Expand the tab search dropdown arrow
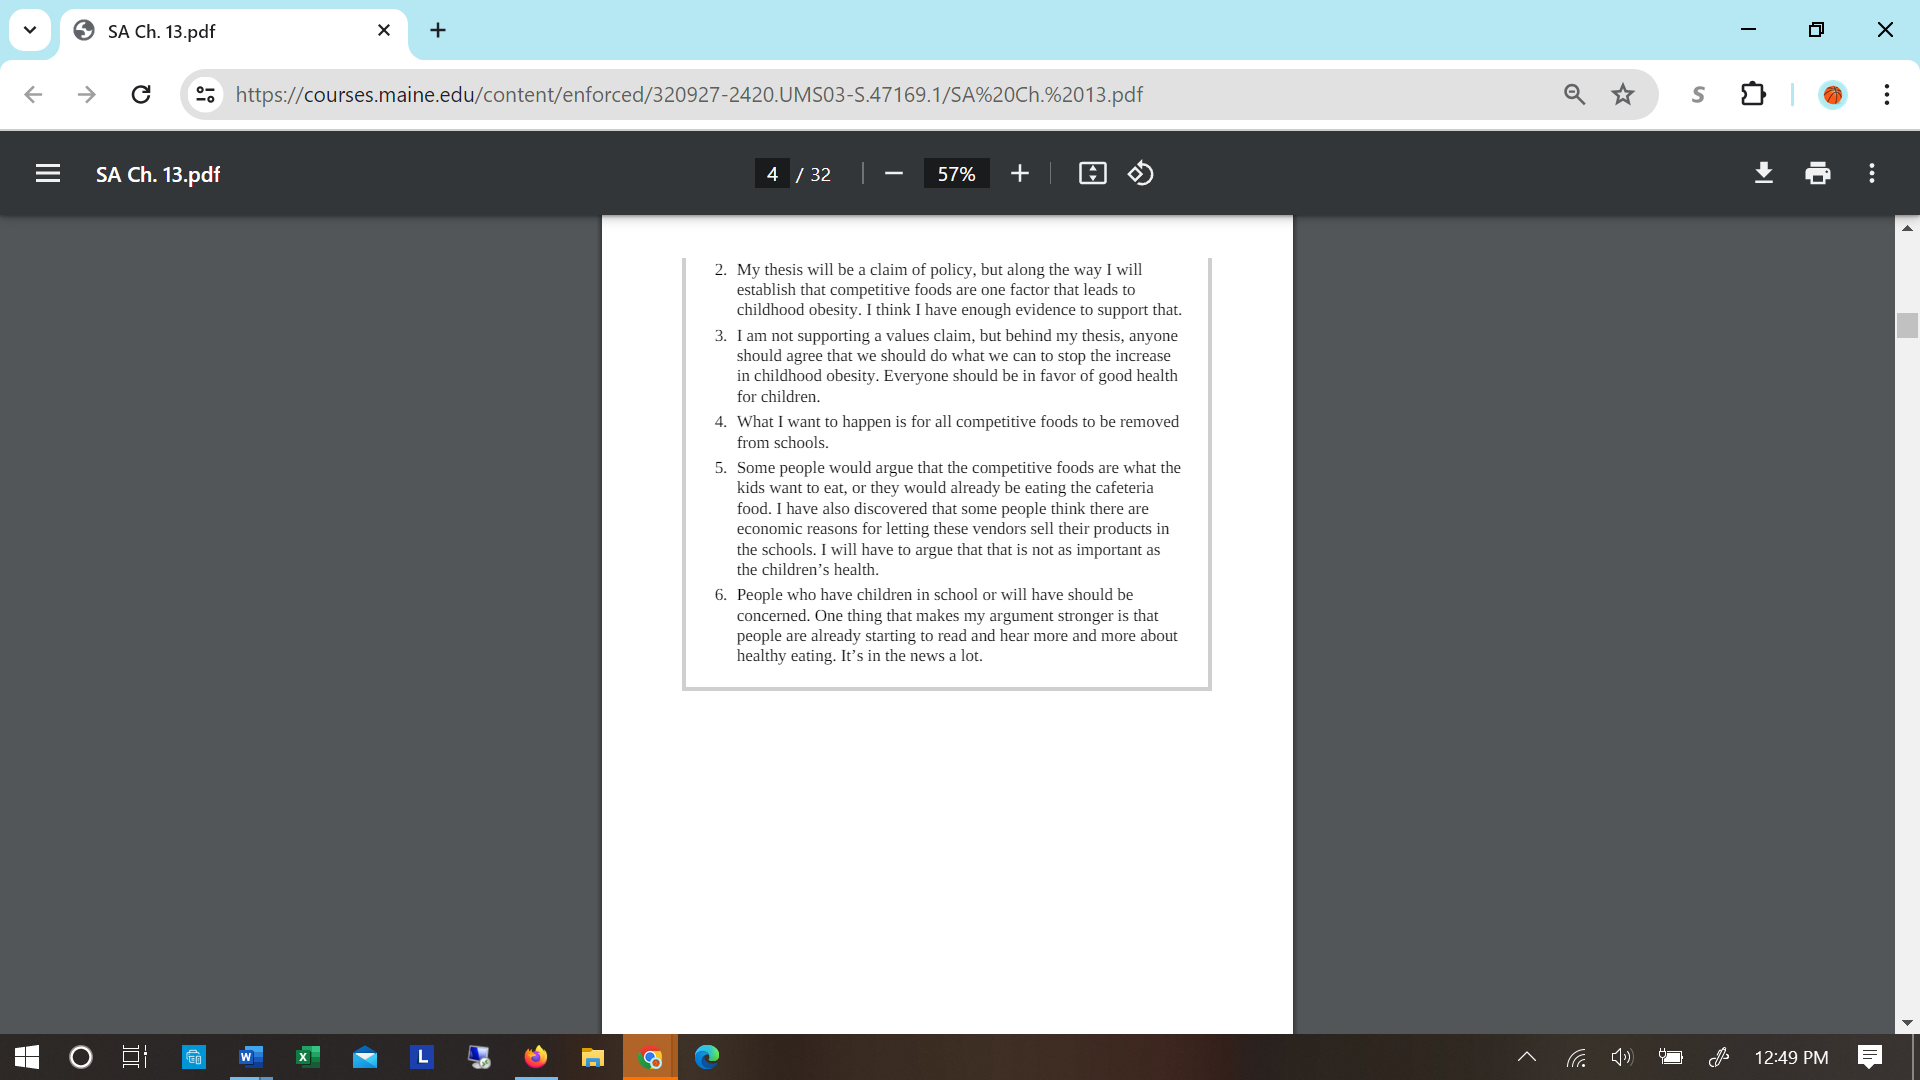 point(30,30)
